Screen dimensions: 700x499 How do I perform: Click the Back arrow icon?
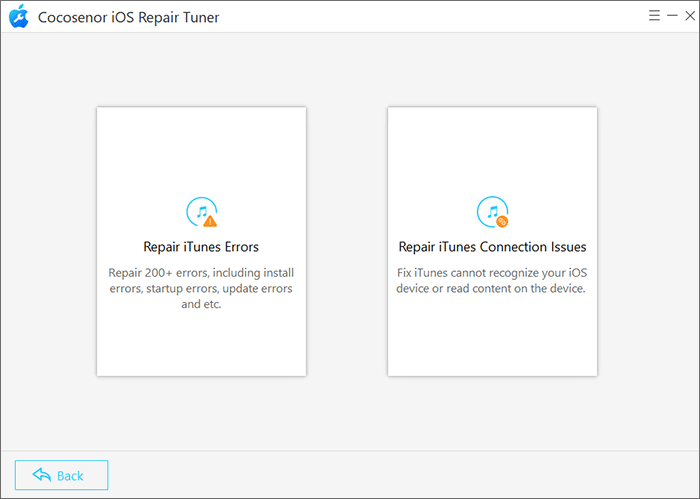tap(42, 475)
